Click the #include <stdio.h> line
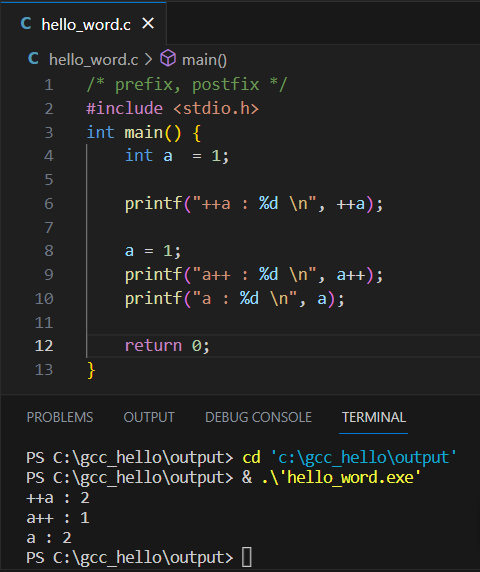 tap(173, 109)
